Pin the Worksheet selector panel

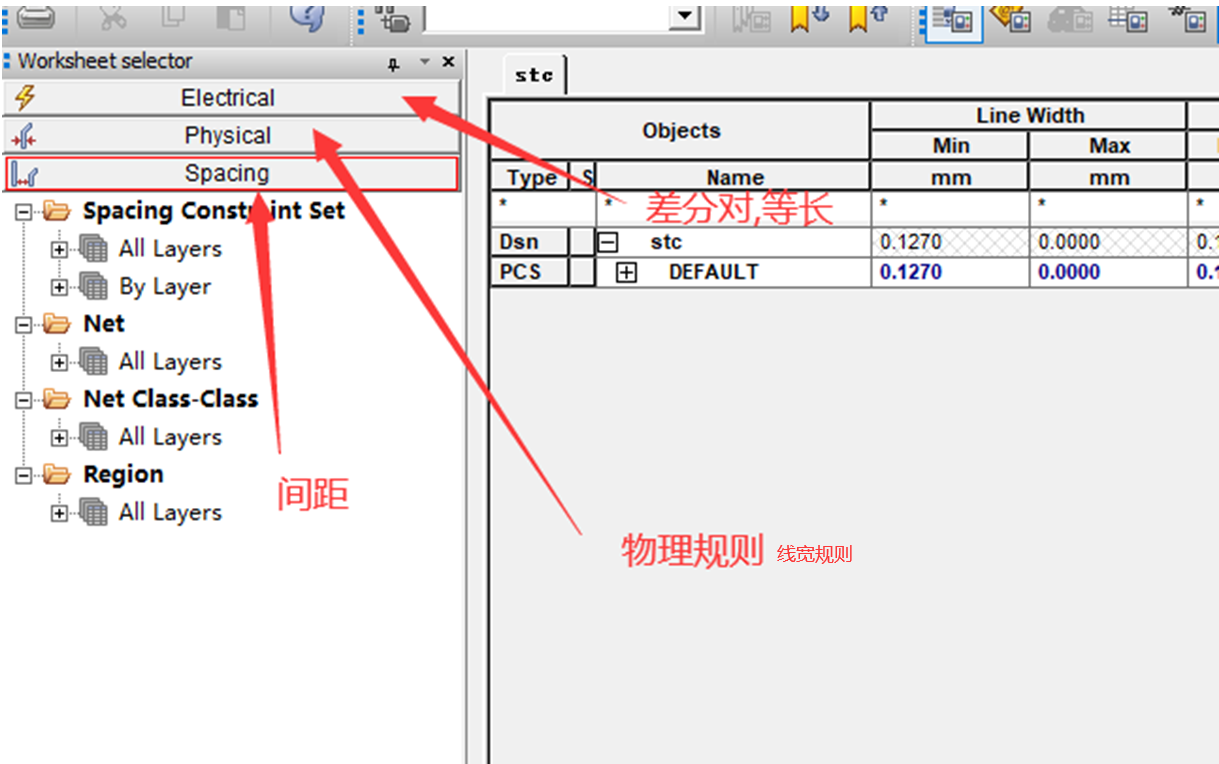(393, 63)
